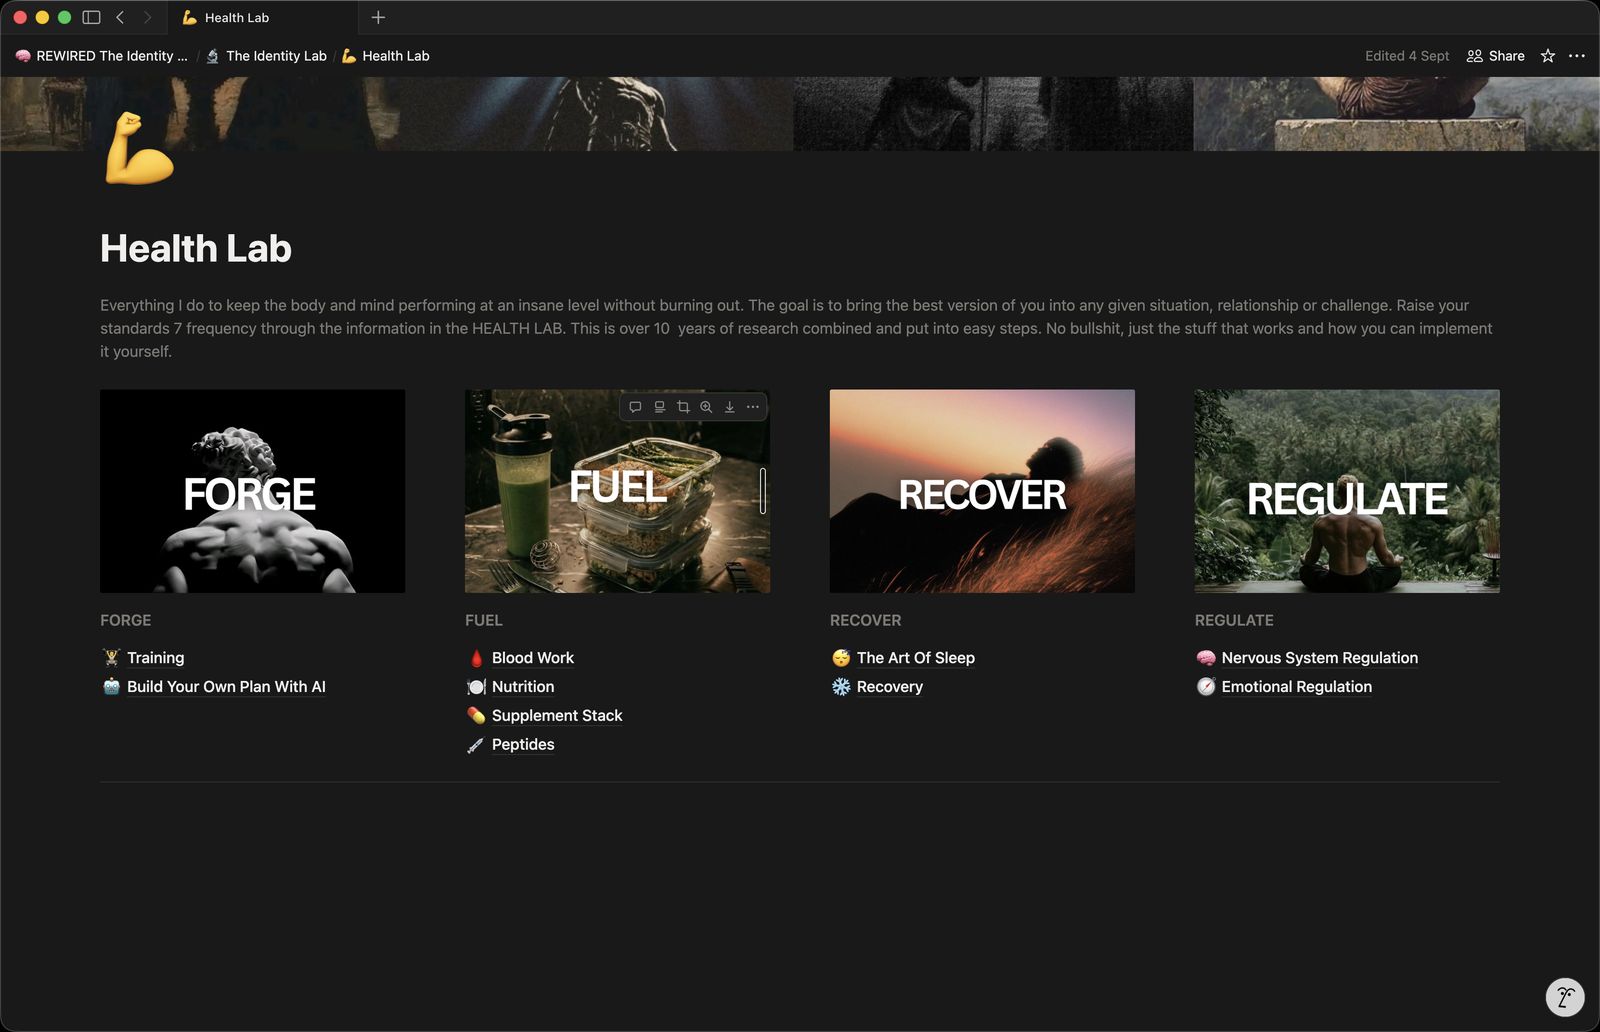This screenshot has height=1032, width=1600.
Task: Open the Nutrition page
Action: [x=511, y=687]
